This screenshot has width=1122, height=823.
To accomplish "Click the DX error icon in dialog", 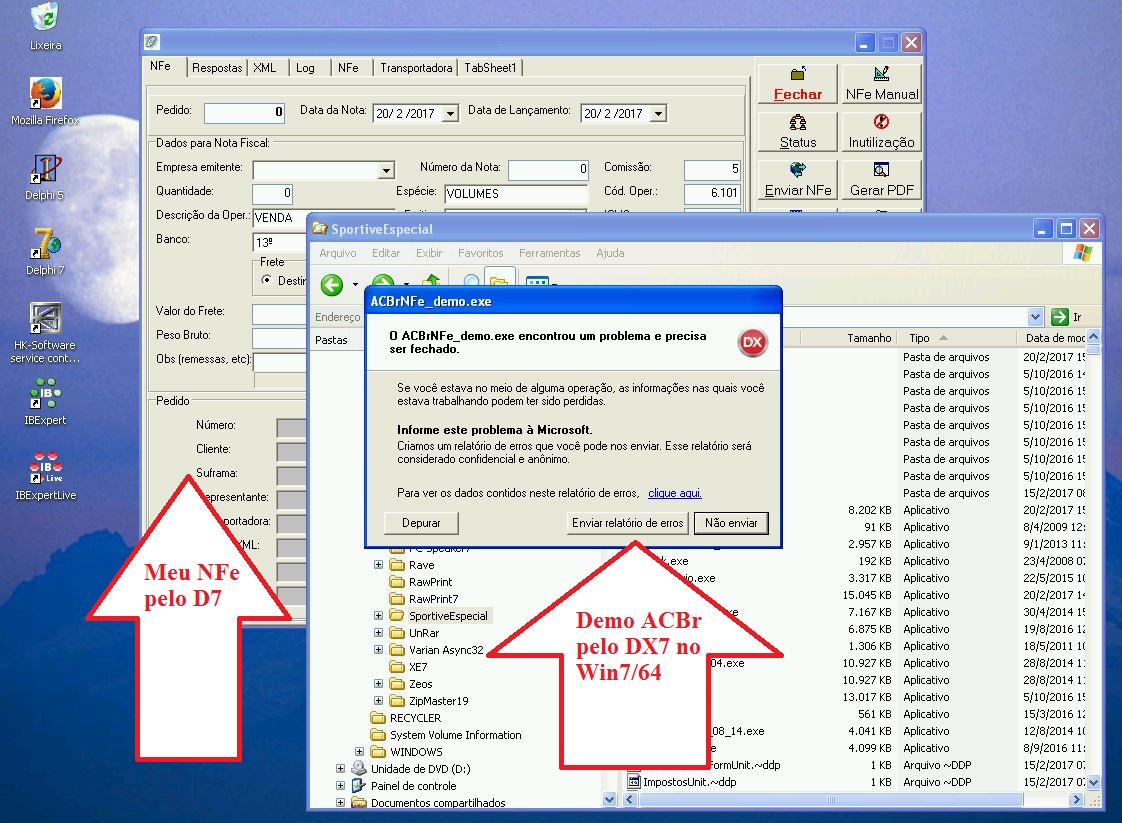I will click(752, 342).
